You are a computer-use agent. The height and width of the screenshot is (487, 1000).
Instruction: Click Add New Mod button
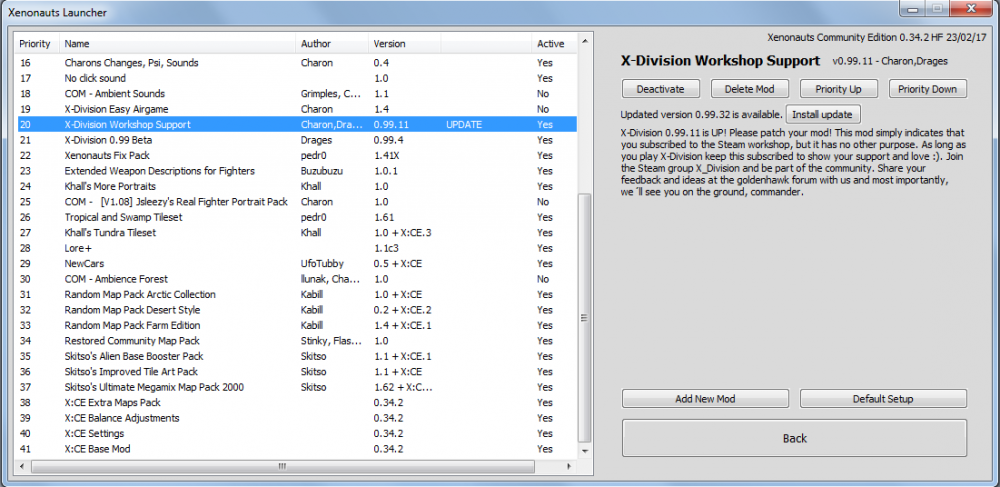(705, 399)
